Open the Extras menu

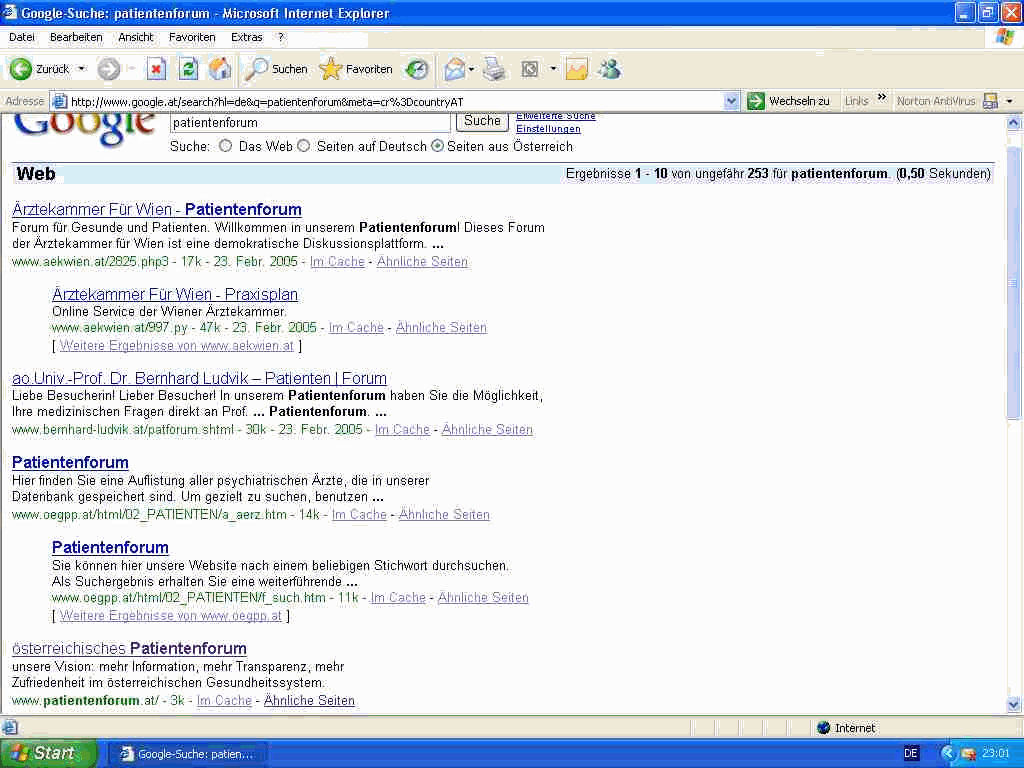(246, 37)
